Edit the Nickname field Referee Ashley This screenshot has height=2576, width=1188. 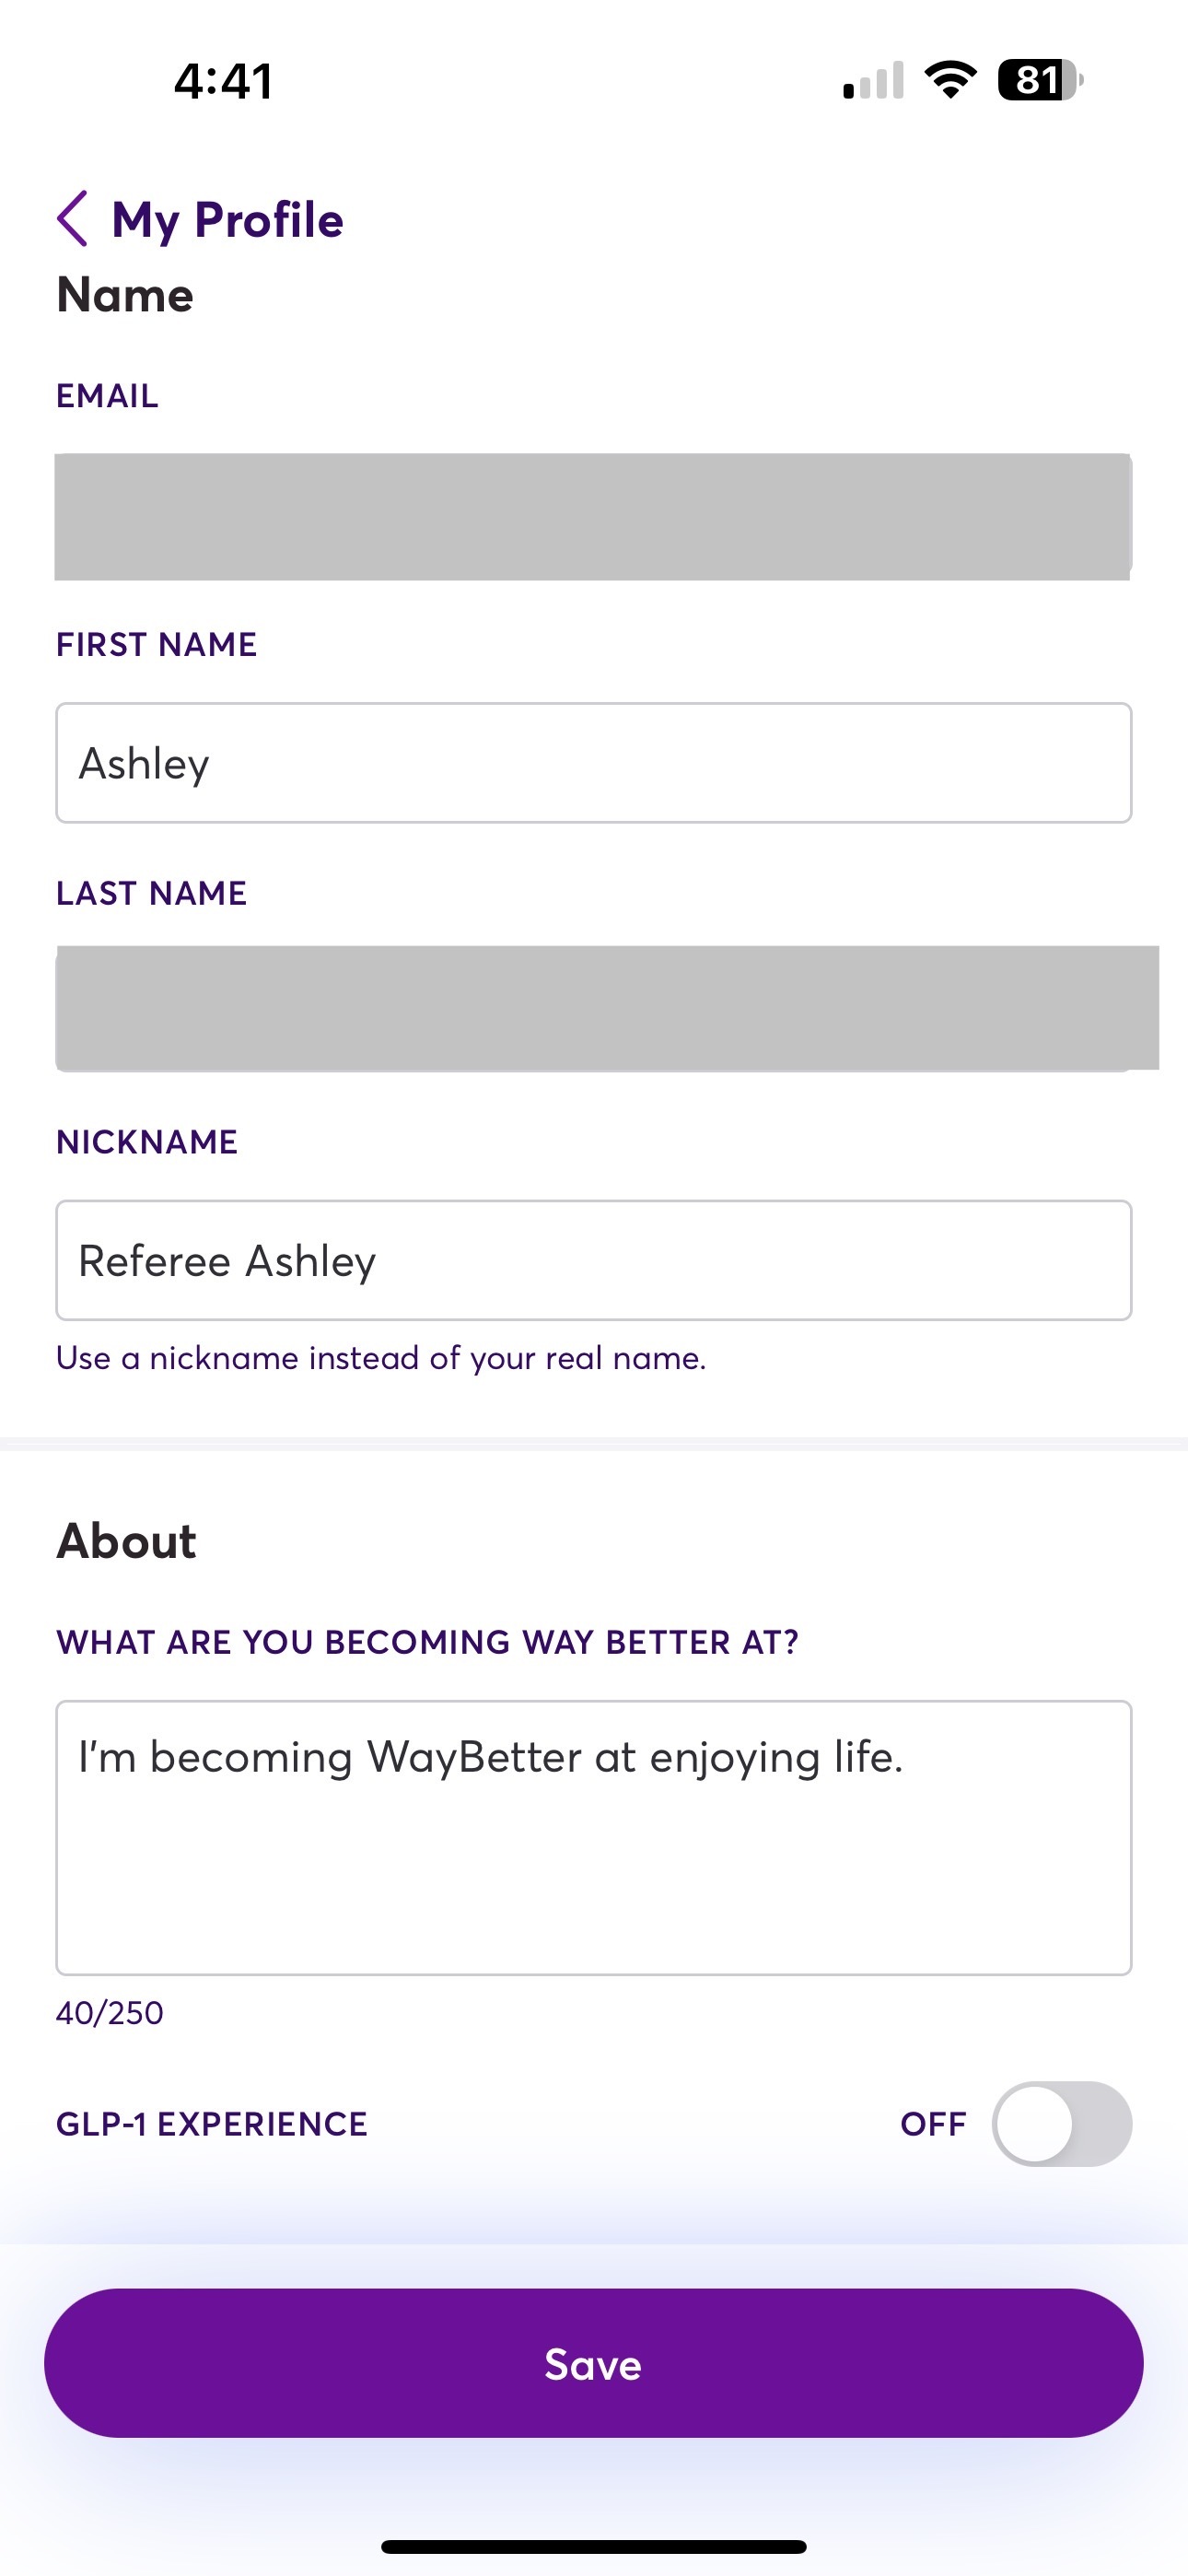coord(593,1260)
